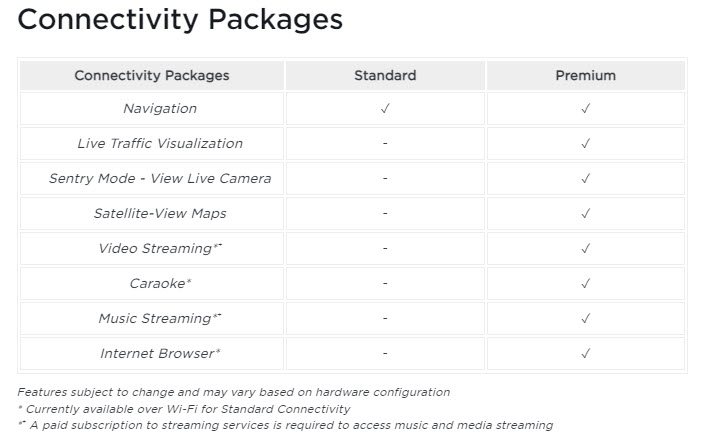The height and width of the screenshot is (438, 703).
Task: Select the Music Streaming feature label
Action: 160,318
